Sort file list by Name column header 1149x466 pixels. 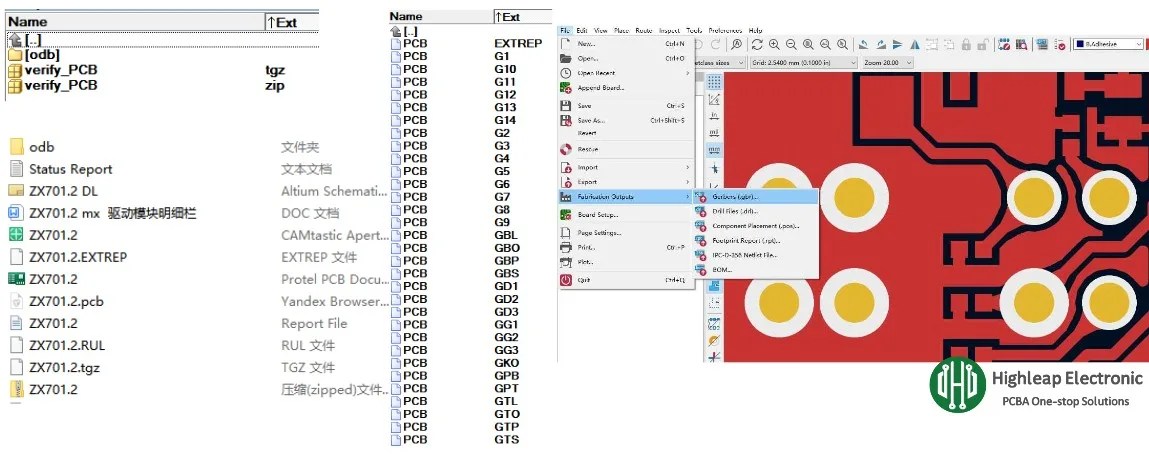pyautogui.click(x=136, y=22)
